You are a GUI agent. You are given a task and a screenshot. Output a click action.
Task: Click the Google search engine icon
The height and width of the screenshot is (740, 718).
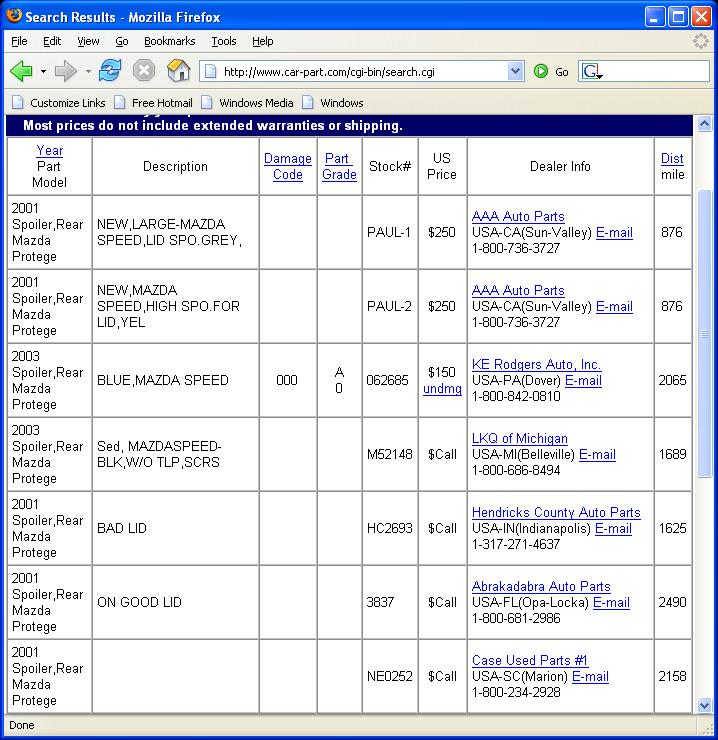point(591,72)
